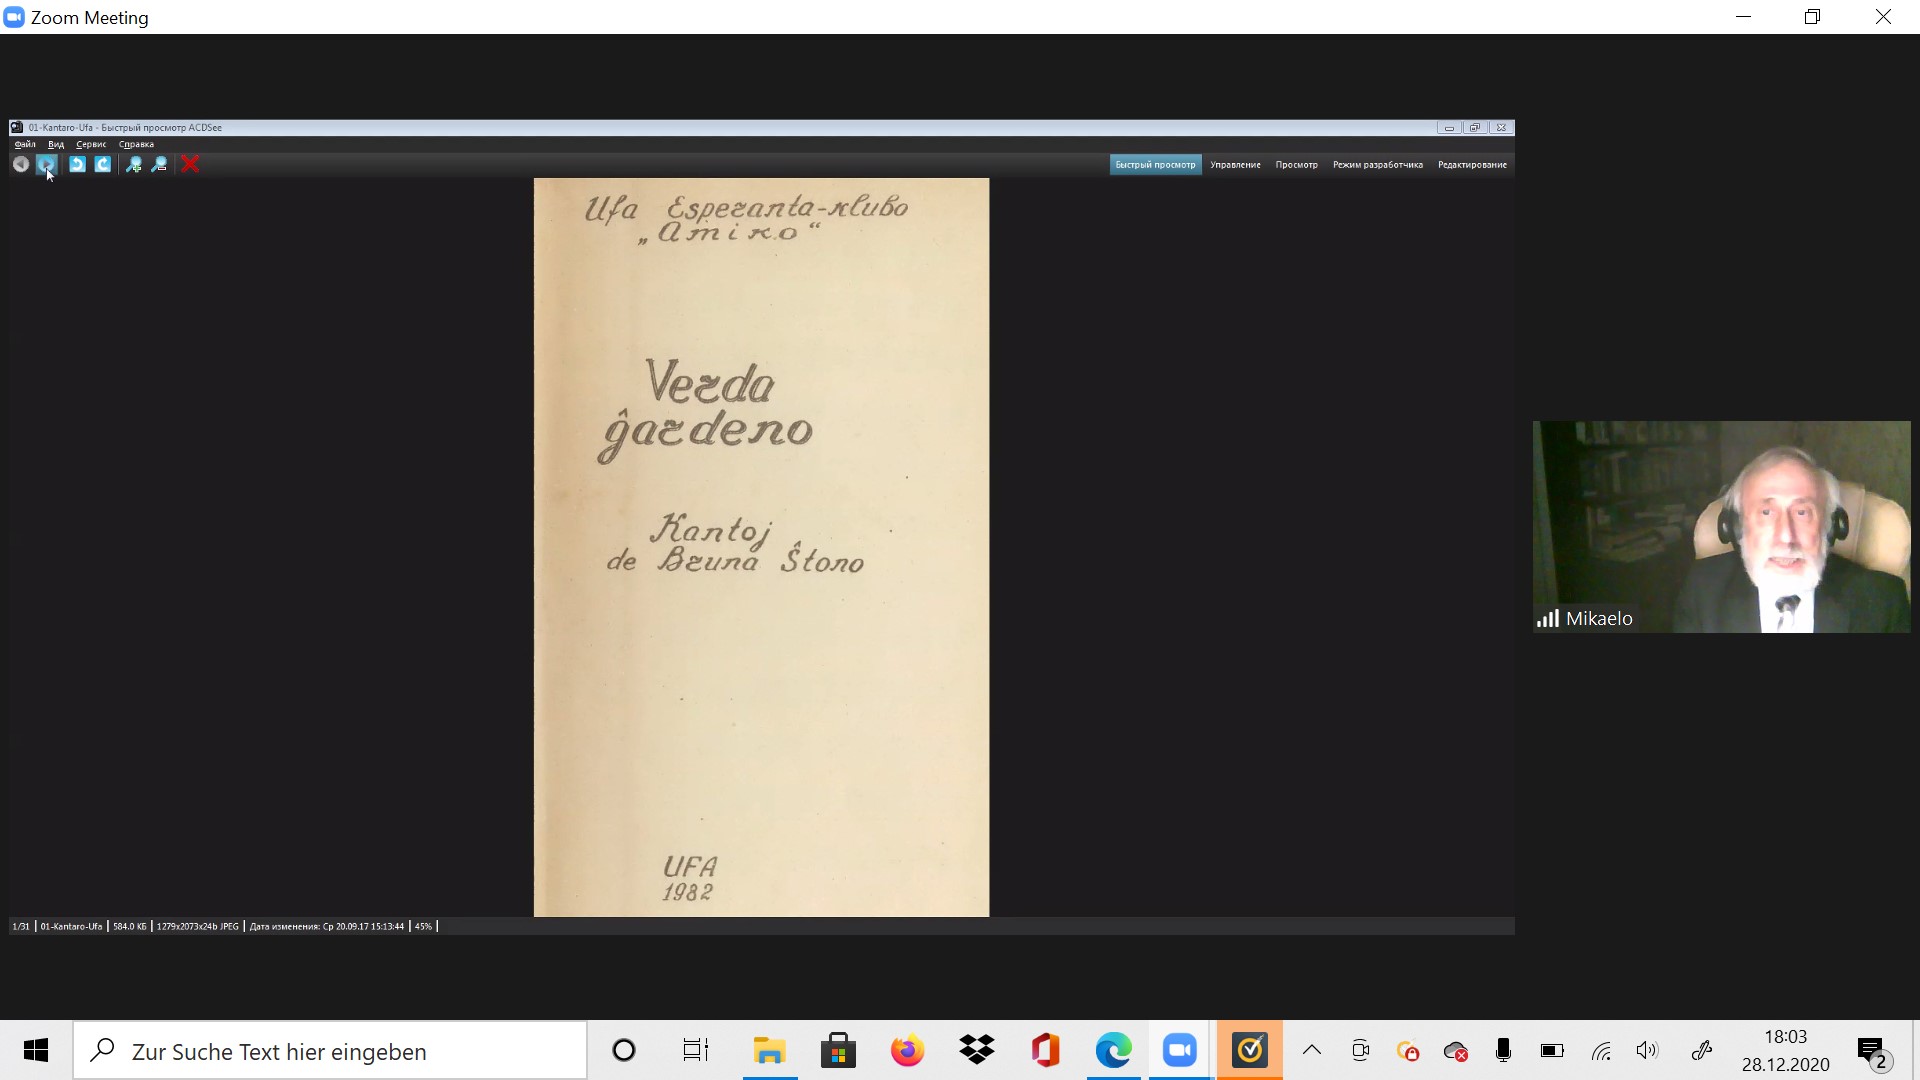
Task: Open the Файл menu
Action: 25,144
